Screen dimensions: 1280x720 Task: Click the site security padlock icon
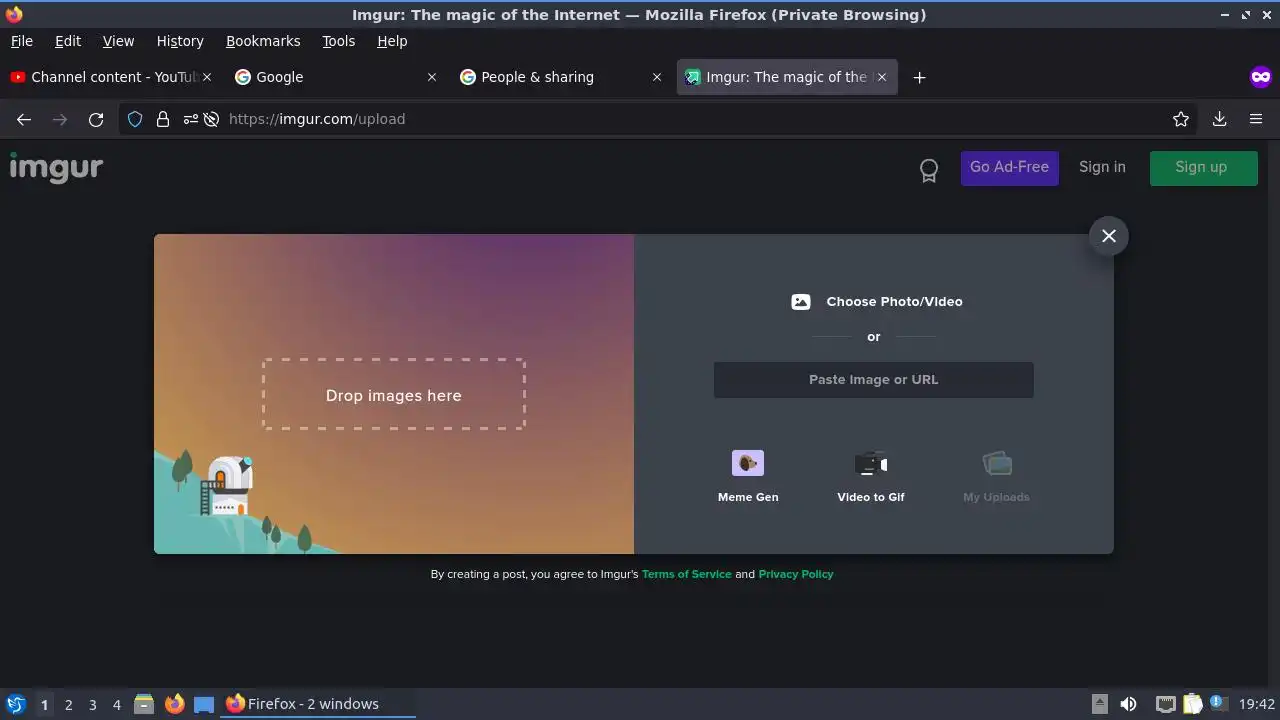[x=163, y=119]
